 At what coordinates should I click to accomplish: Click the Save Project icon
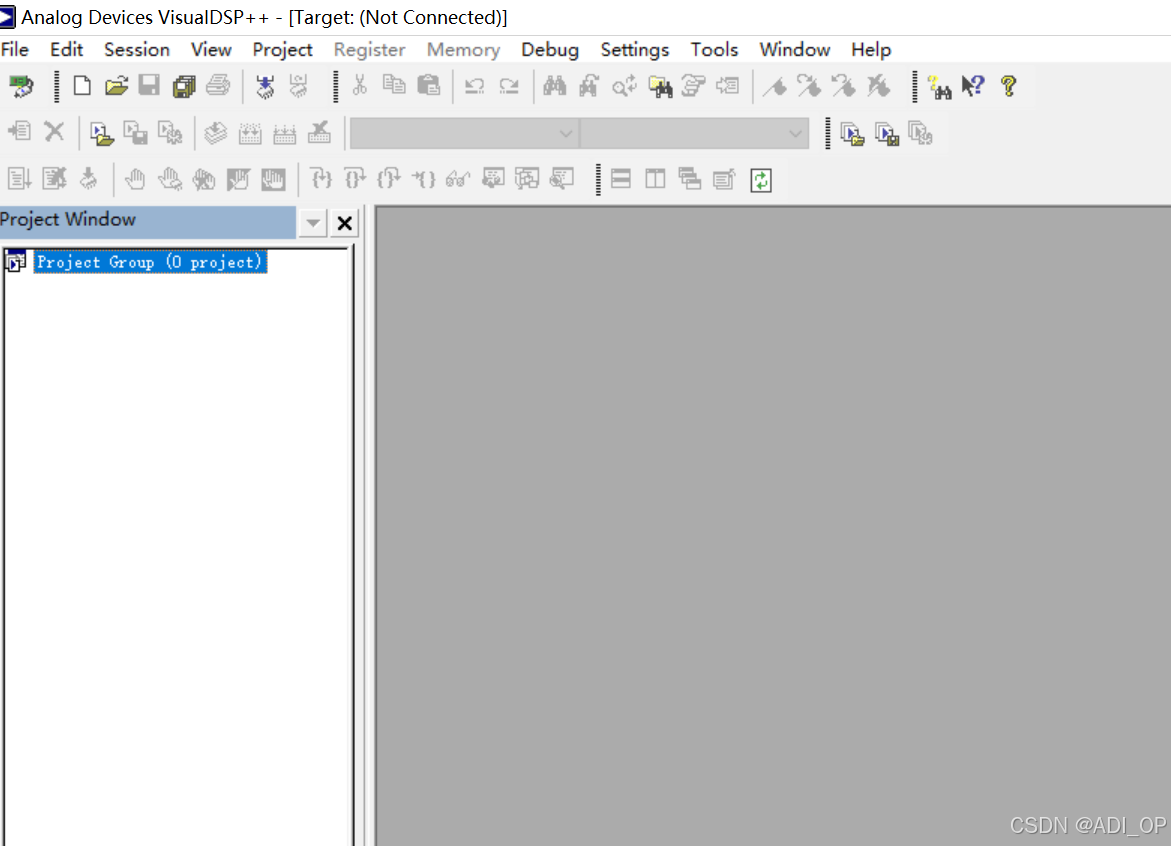[x=136, y=134]
